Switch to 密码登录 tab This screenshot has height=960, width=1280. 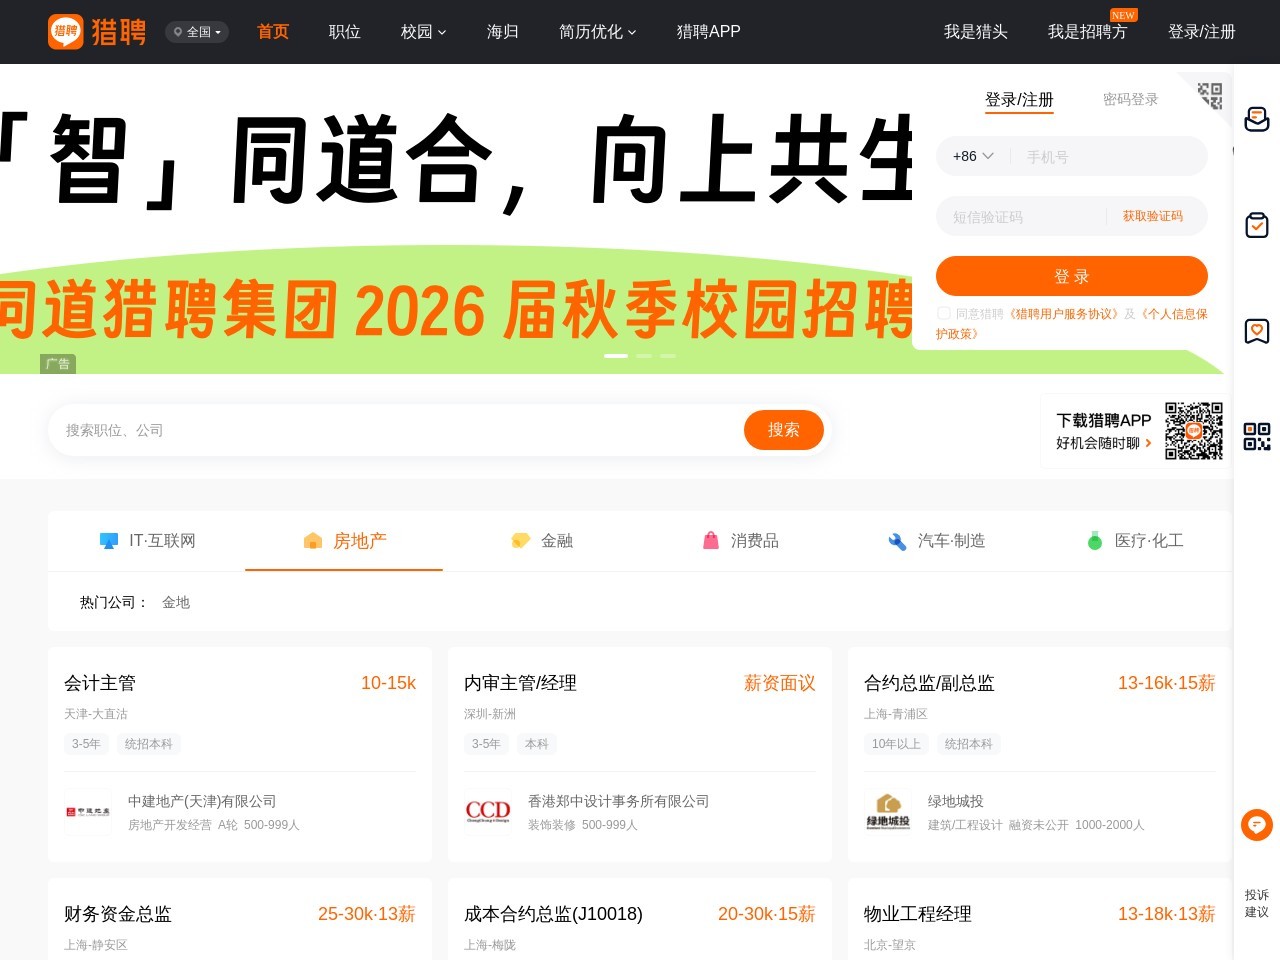1130,99
